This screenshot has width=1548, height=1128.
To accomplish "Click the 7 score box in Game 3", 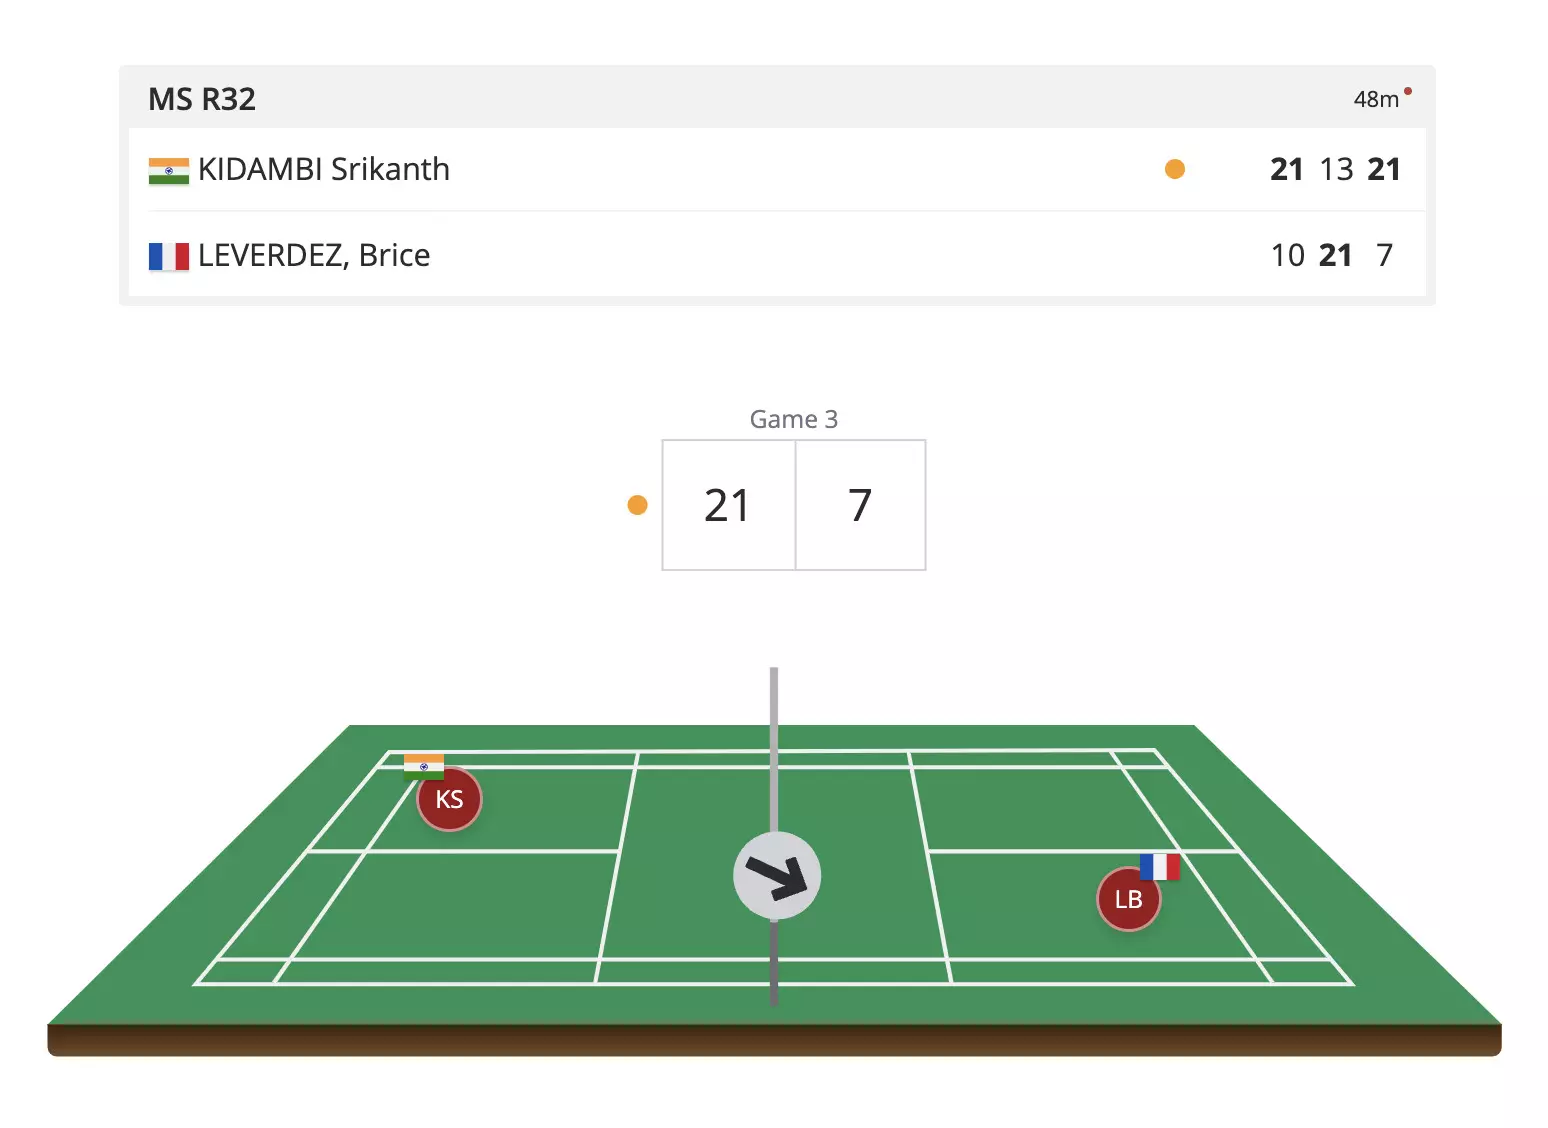I will (x=860, y=505).
